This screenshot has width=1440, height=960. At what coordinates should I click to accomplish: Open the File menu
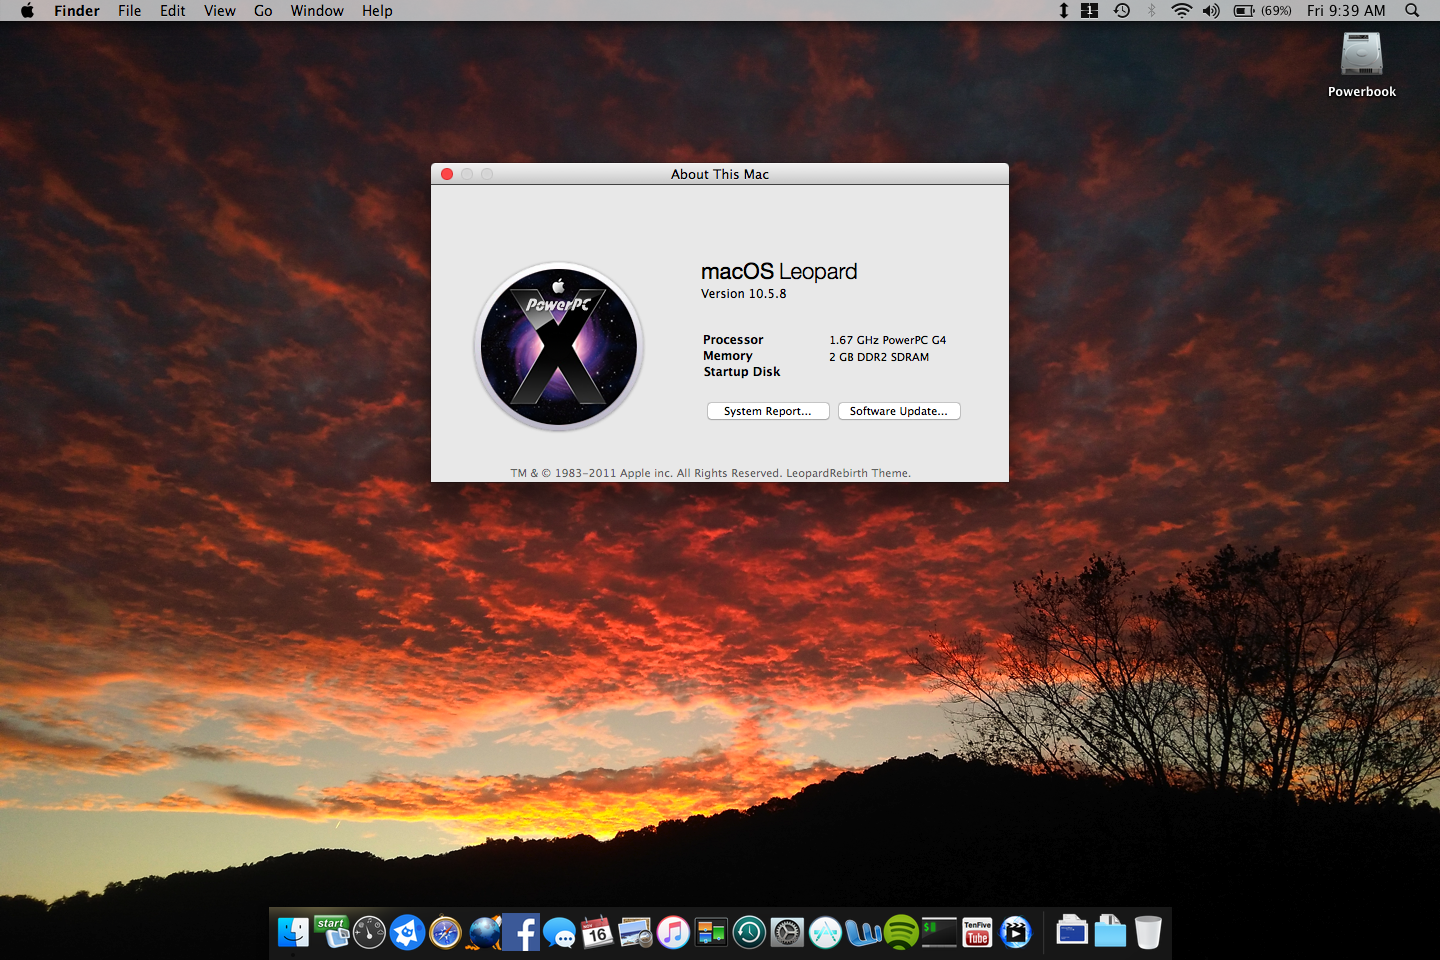click(x=129, y=10)
